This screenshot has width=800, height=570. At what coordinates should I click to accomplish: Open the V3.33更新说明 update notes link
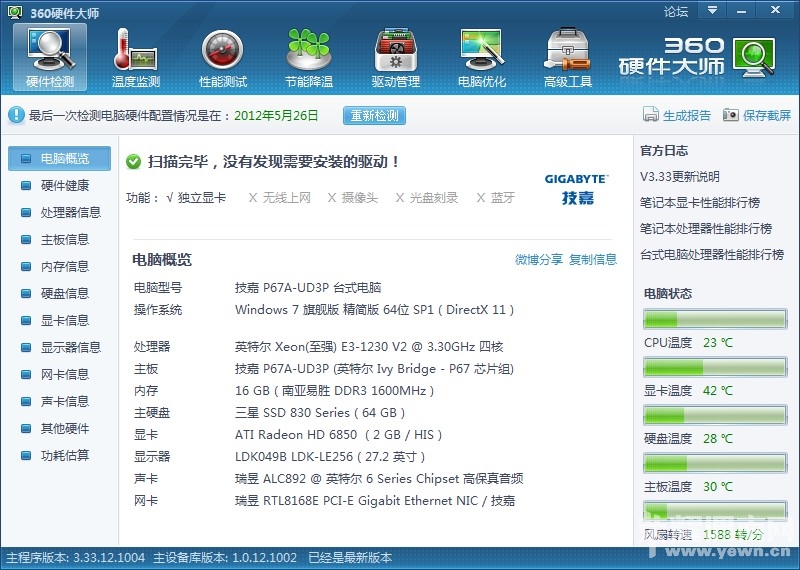(680, 177)
